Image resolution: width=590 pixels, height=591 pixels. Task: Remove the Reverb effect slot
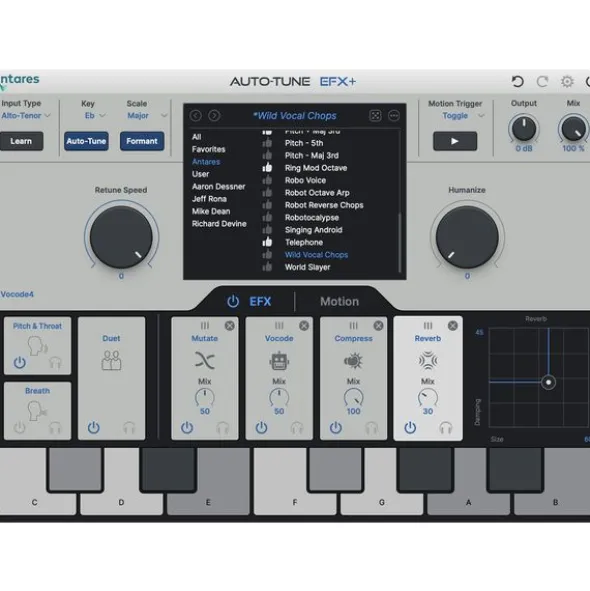[453, 326]
